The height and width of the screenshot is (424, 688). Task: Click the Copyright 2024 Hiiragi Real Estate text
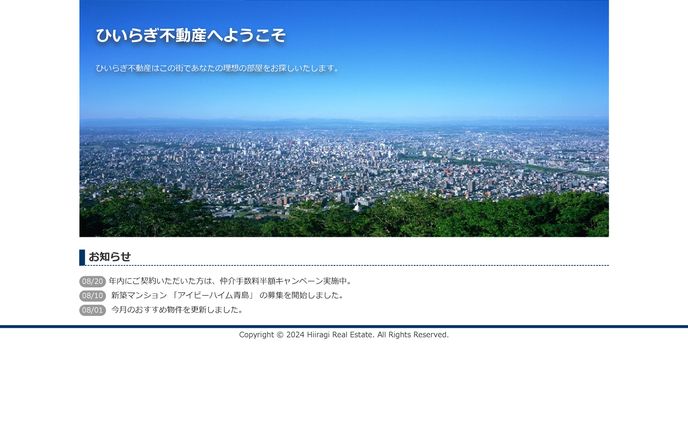click(x=344, y=335)
